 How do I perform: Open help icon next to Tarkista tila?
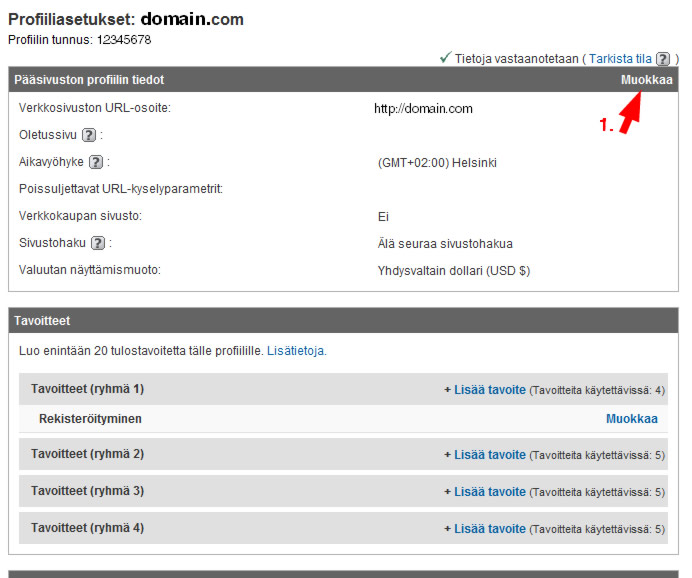[662, 59]
